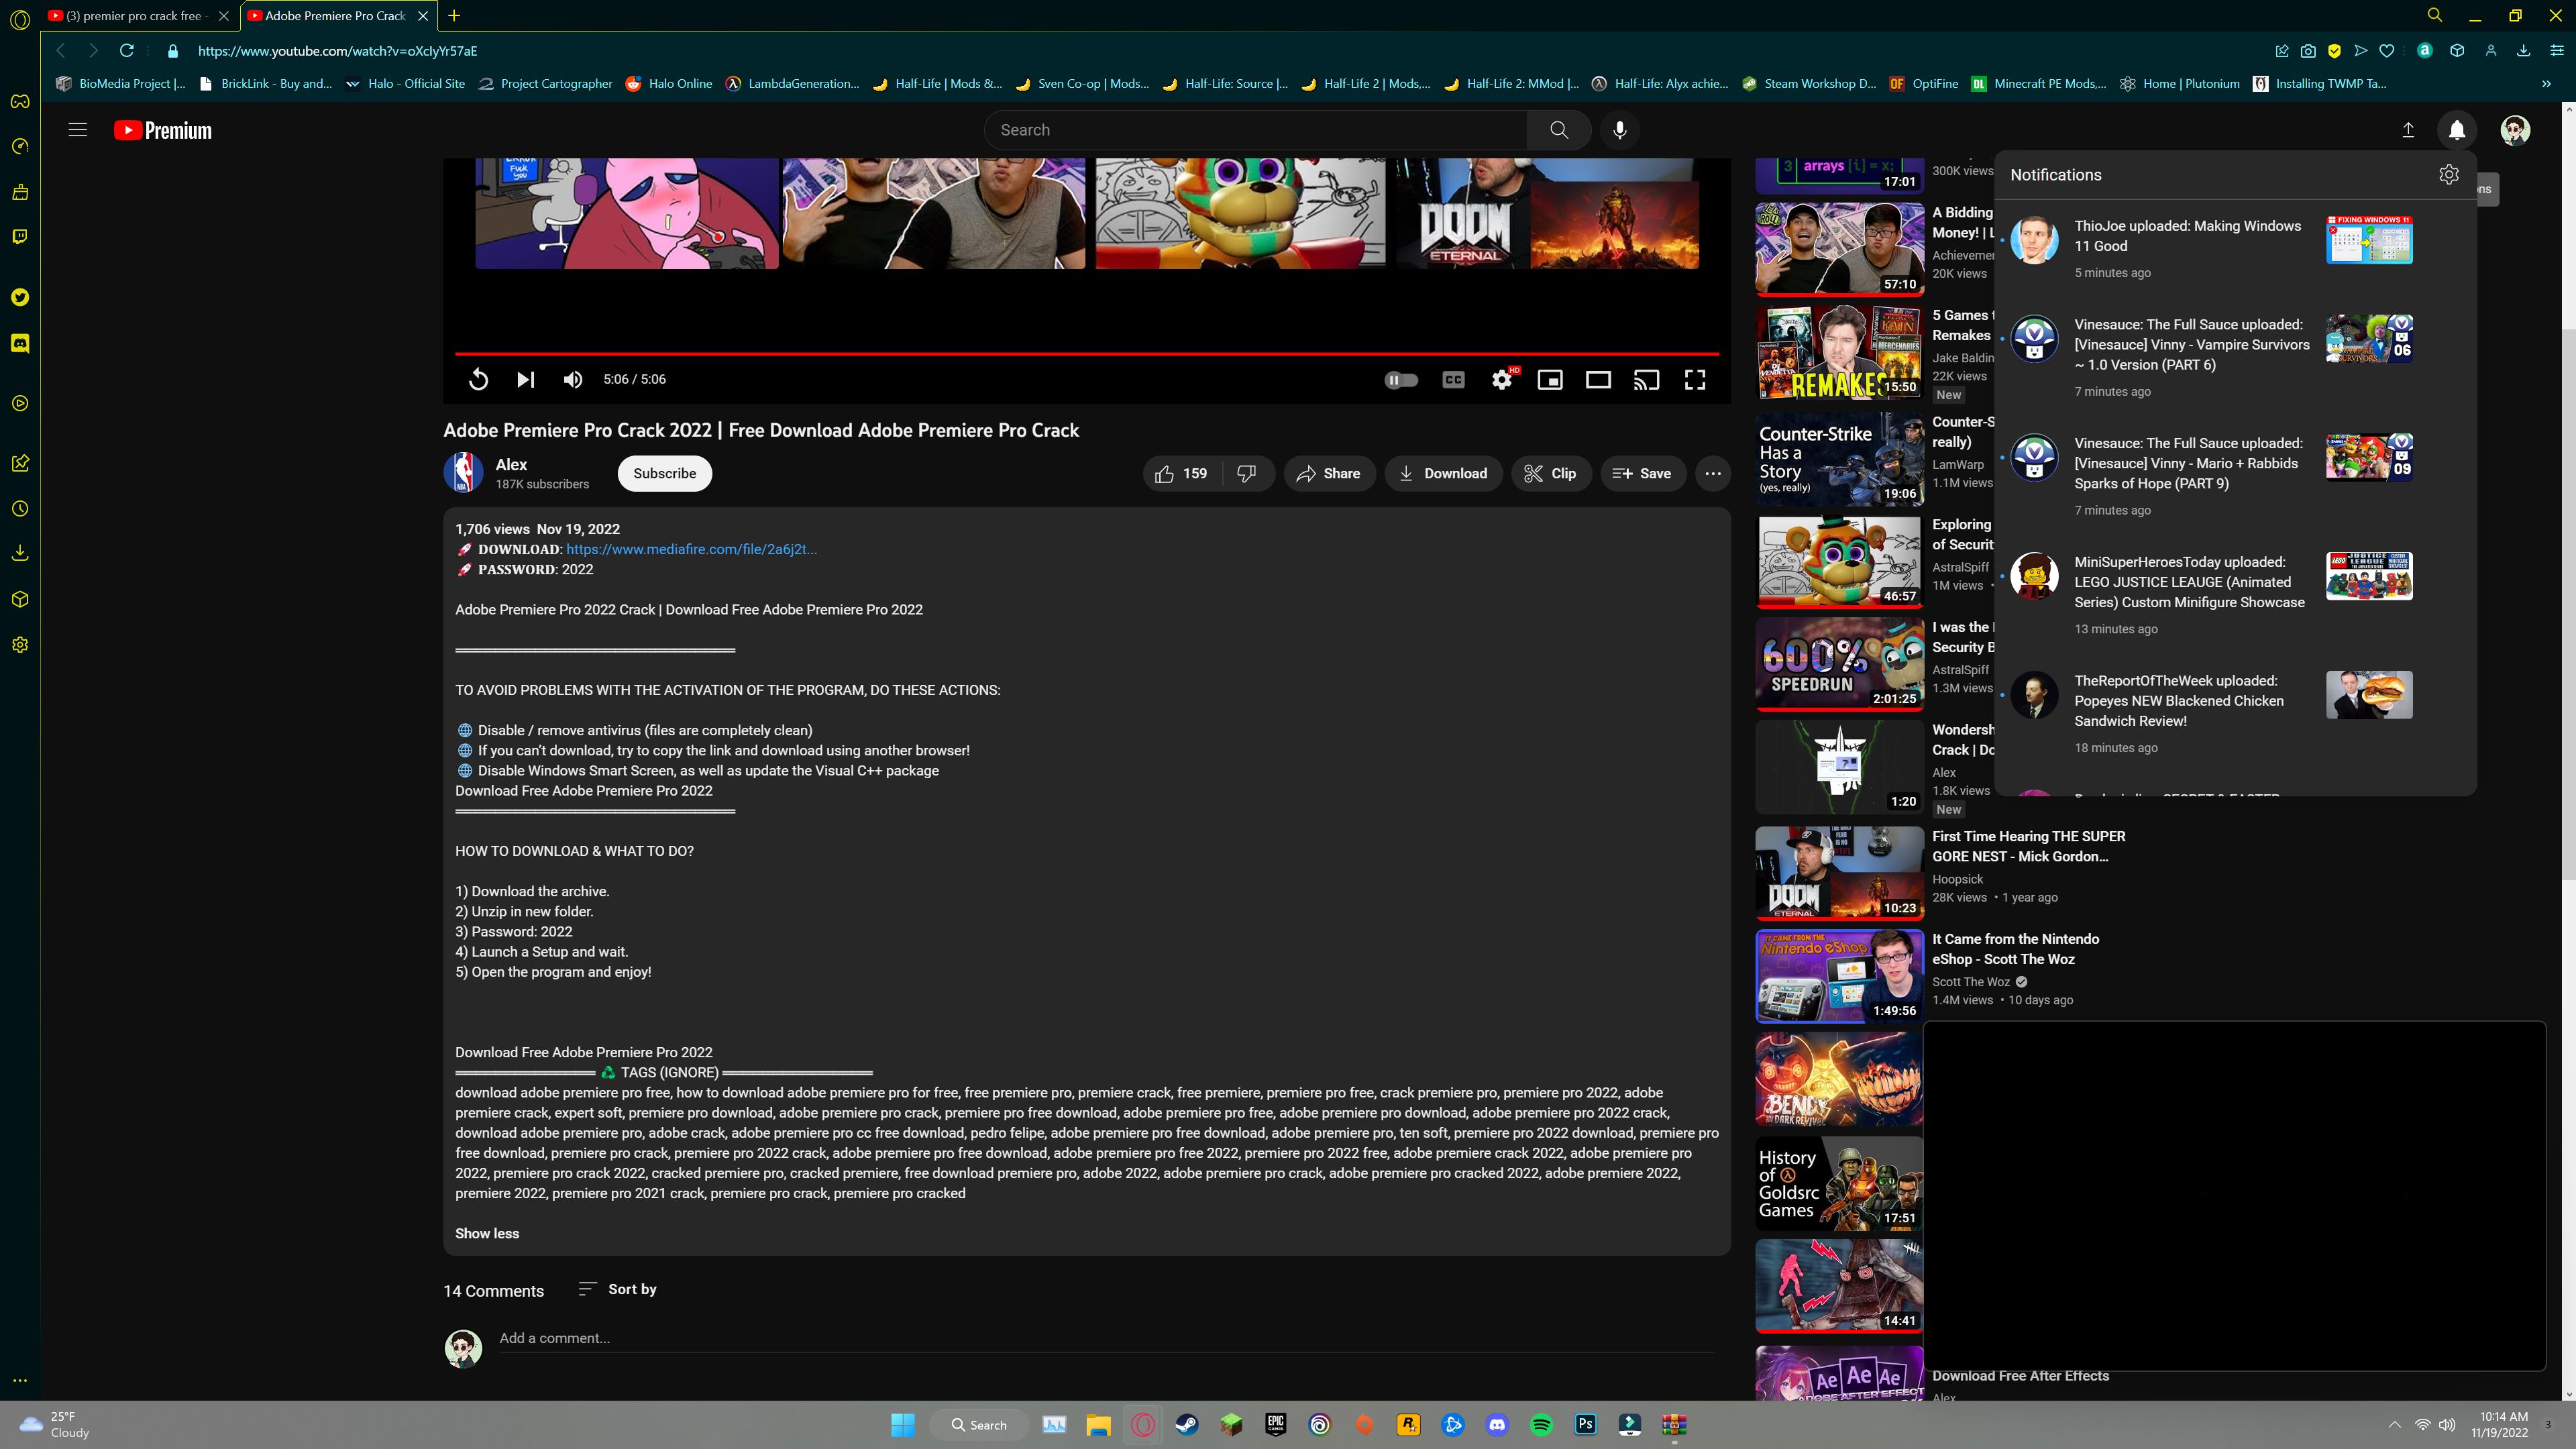Click the notifications bell icon

2456,130
